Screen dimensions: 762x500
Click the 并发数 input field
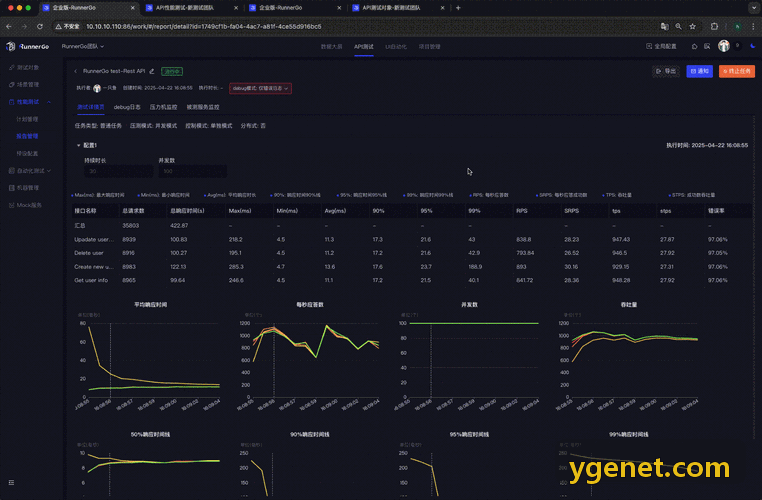(192, 172)
